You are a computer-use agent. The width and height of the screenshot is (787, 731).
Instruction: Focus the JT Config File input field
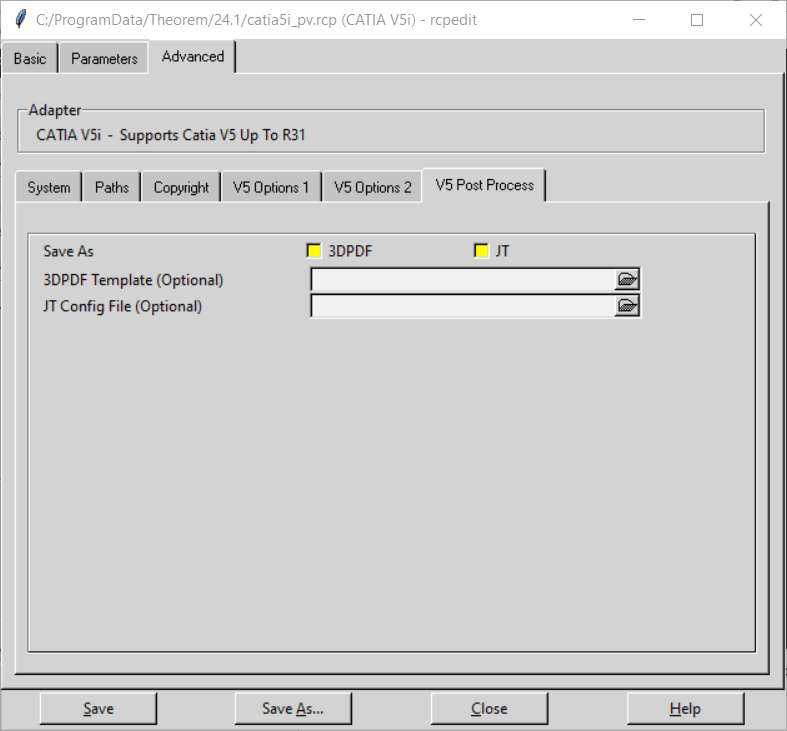click(x=463, y=306)
